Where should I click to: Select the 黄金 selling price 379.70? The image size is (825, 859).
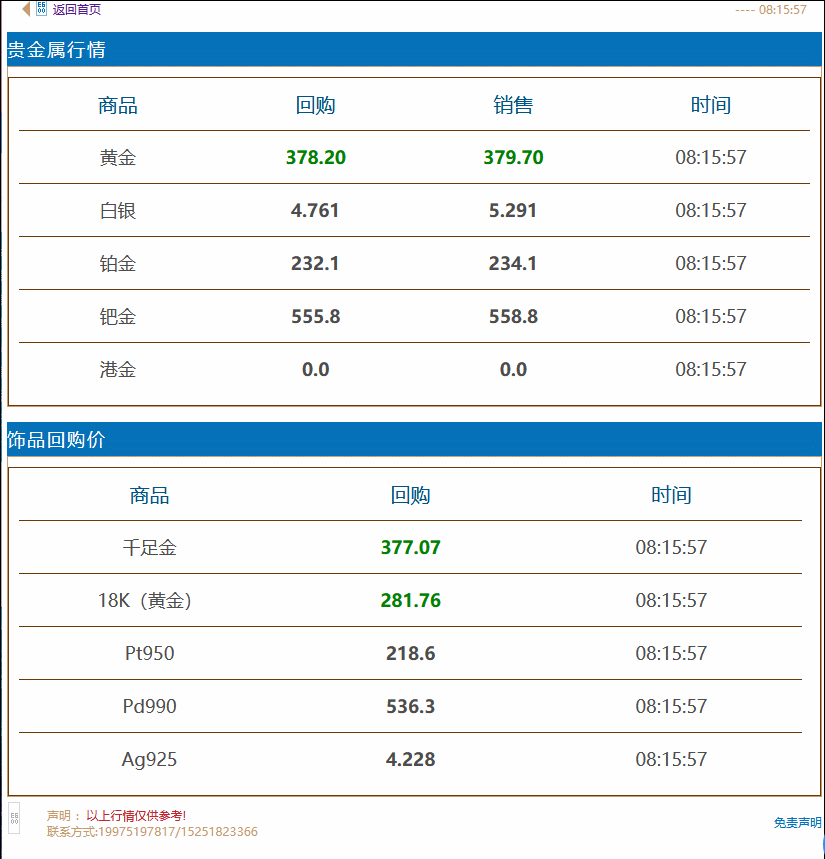(513, 157)
